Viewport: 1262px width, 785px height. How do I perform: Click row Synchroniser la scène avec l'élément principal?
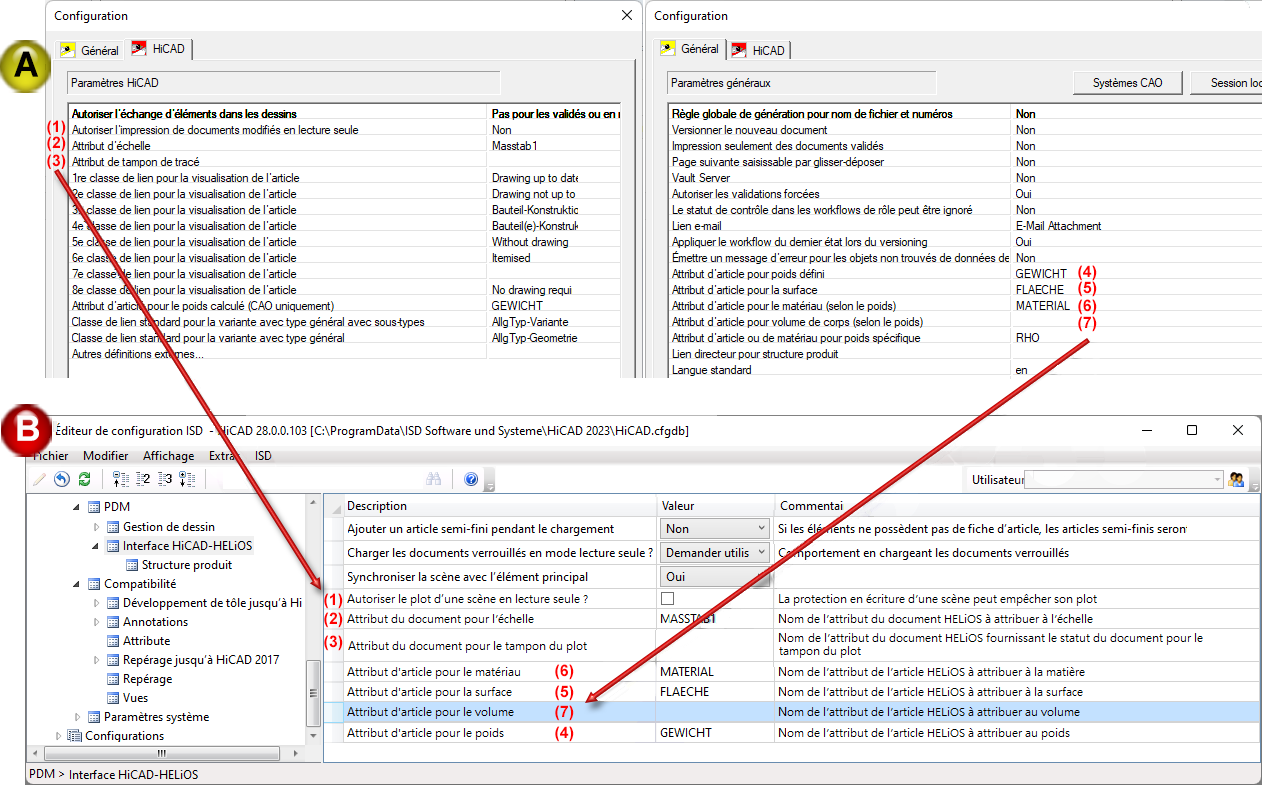(792, 576)
